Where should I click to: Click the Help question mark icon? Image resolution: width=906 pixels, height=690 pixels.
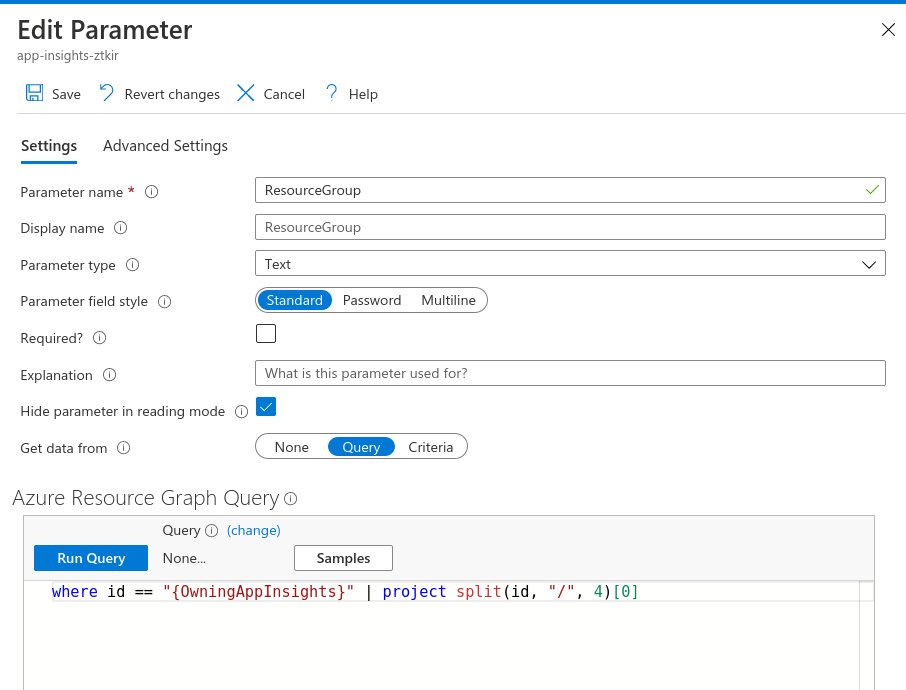pyautogui.click(x=331, y=93)
